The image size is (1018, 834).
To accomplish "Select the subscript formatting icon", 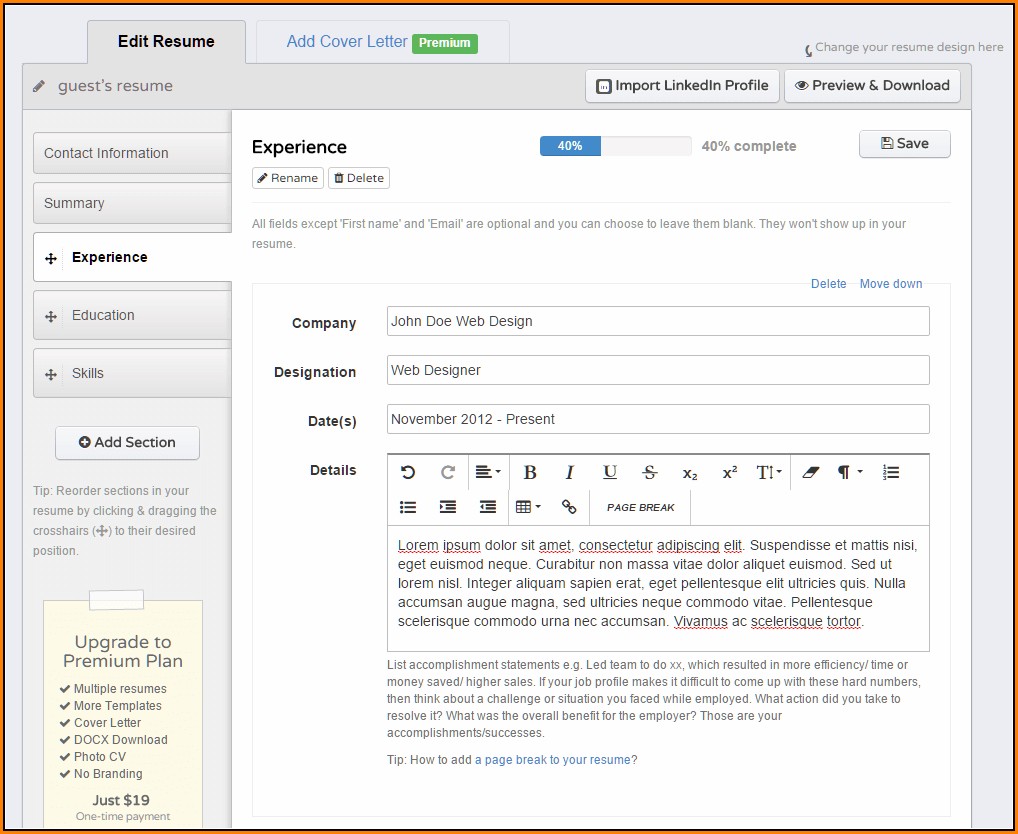I will click(690, 473).
